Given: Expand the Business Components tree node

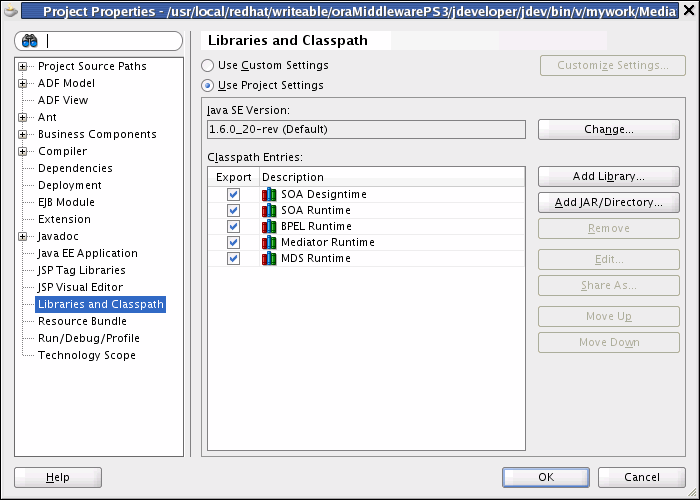Looking at the screenshot, I should coord(23,134).
